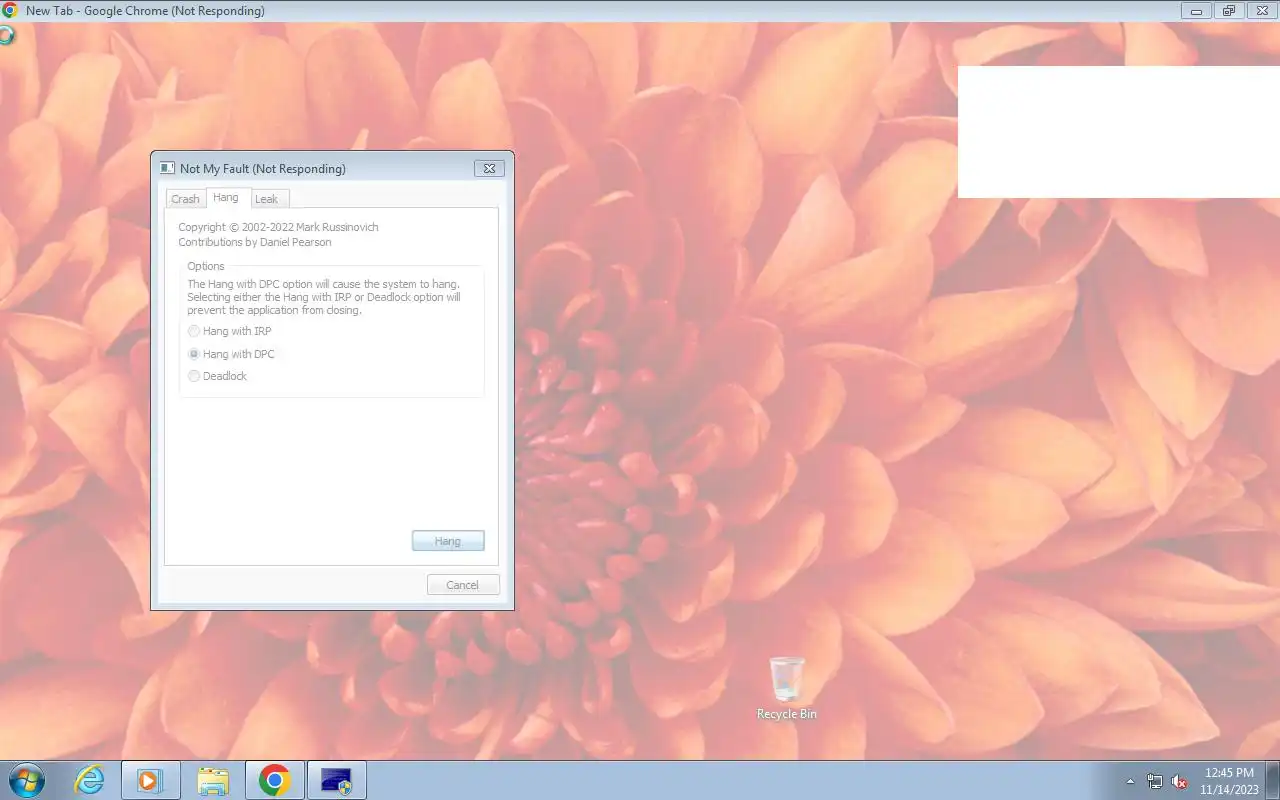1280x800 pixels.
Task: Select the Hang tab
Action: [226, 198]
